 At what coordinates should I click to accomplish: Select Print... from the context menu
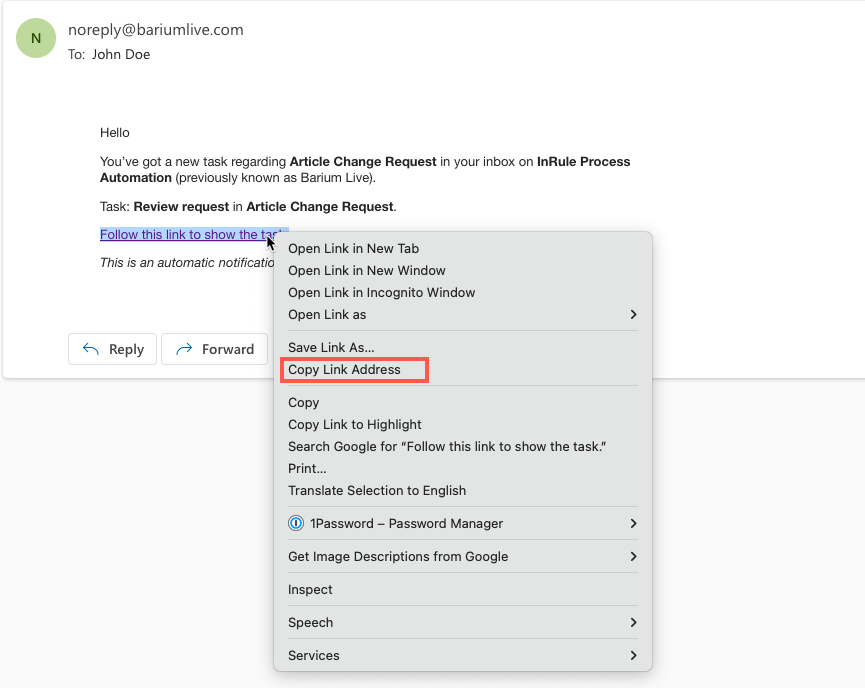306,468
